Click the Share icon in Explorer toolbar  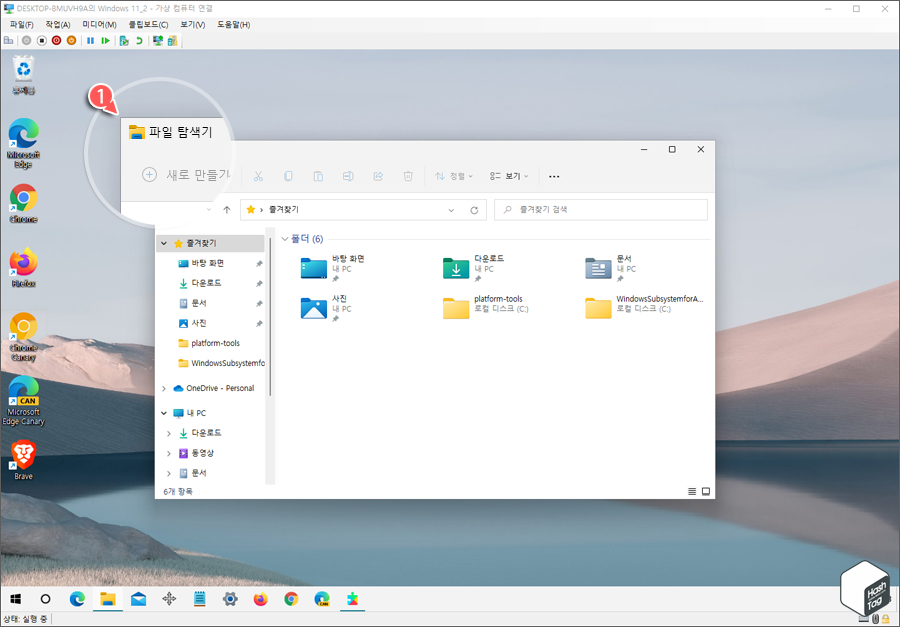[378, 176]
